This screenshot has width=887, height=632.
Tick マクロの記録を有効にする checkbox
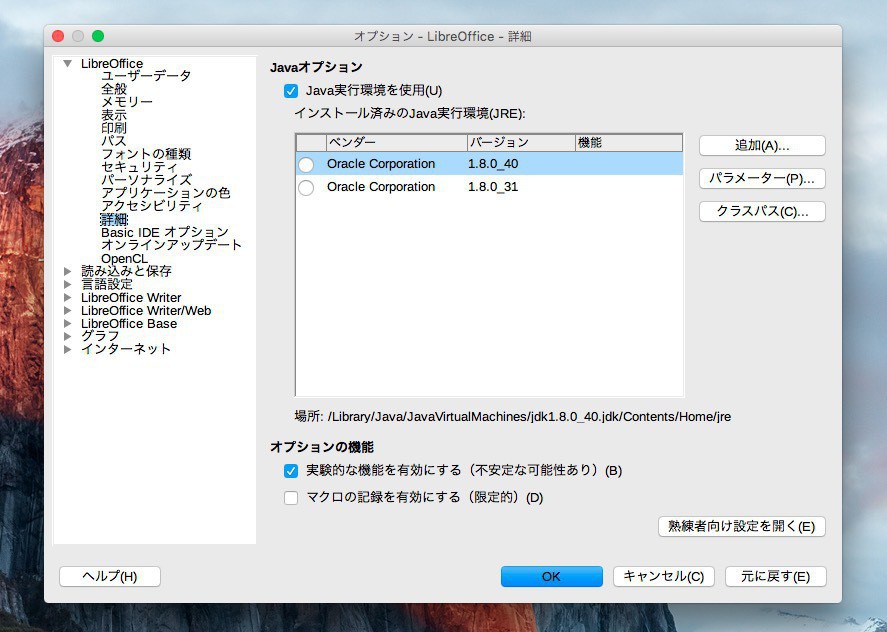tap(291, 498)
